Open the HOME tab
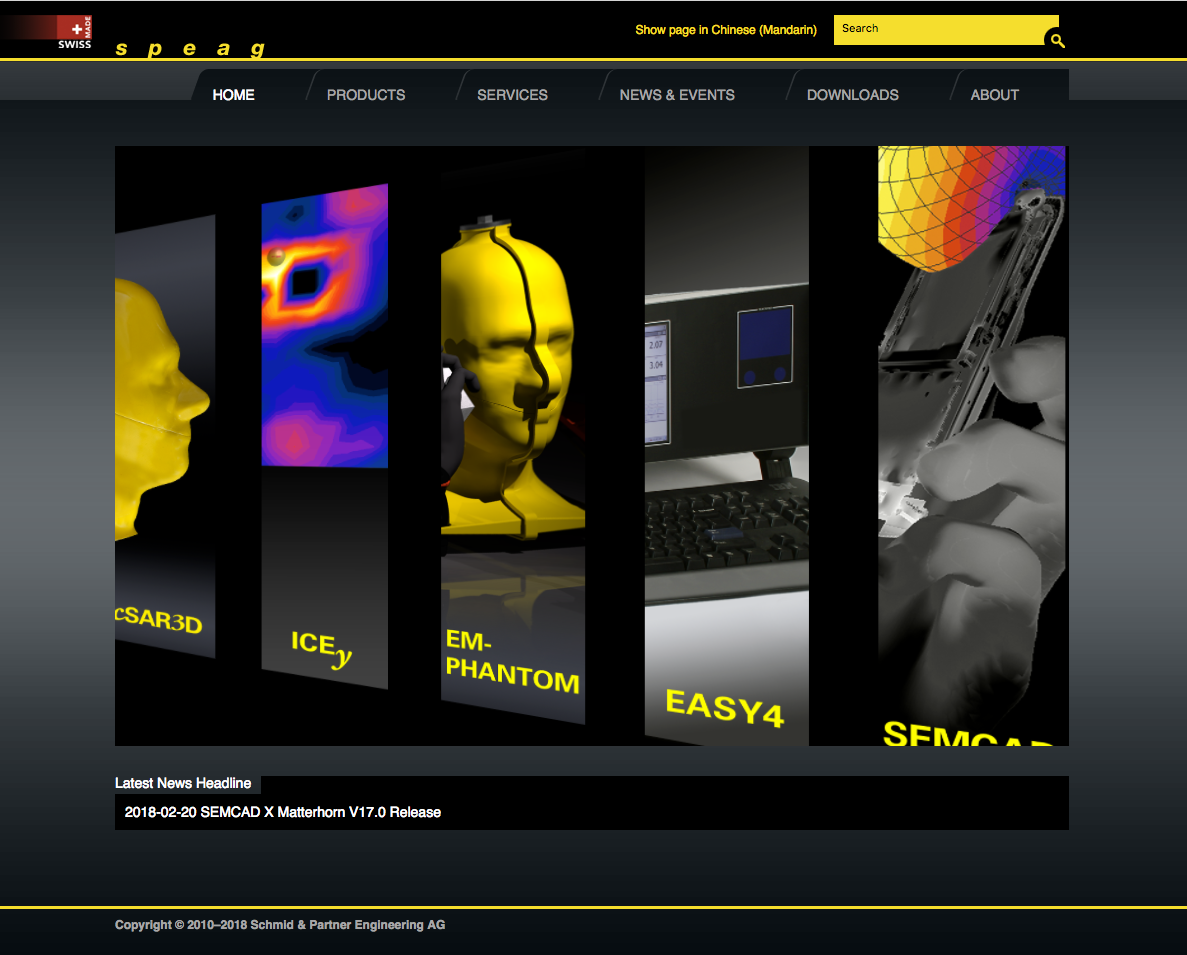The image size is (1187, 955). coord(233,95)
